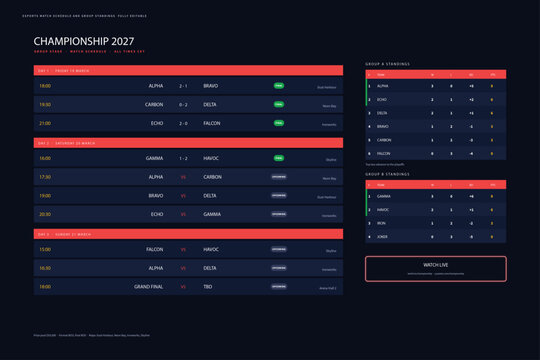Select FALCON row in Group A standings

pyautogui.click(x=436, y=154)
